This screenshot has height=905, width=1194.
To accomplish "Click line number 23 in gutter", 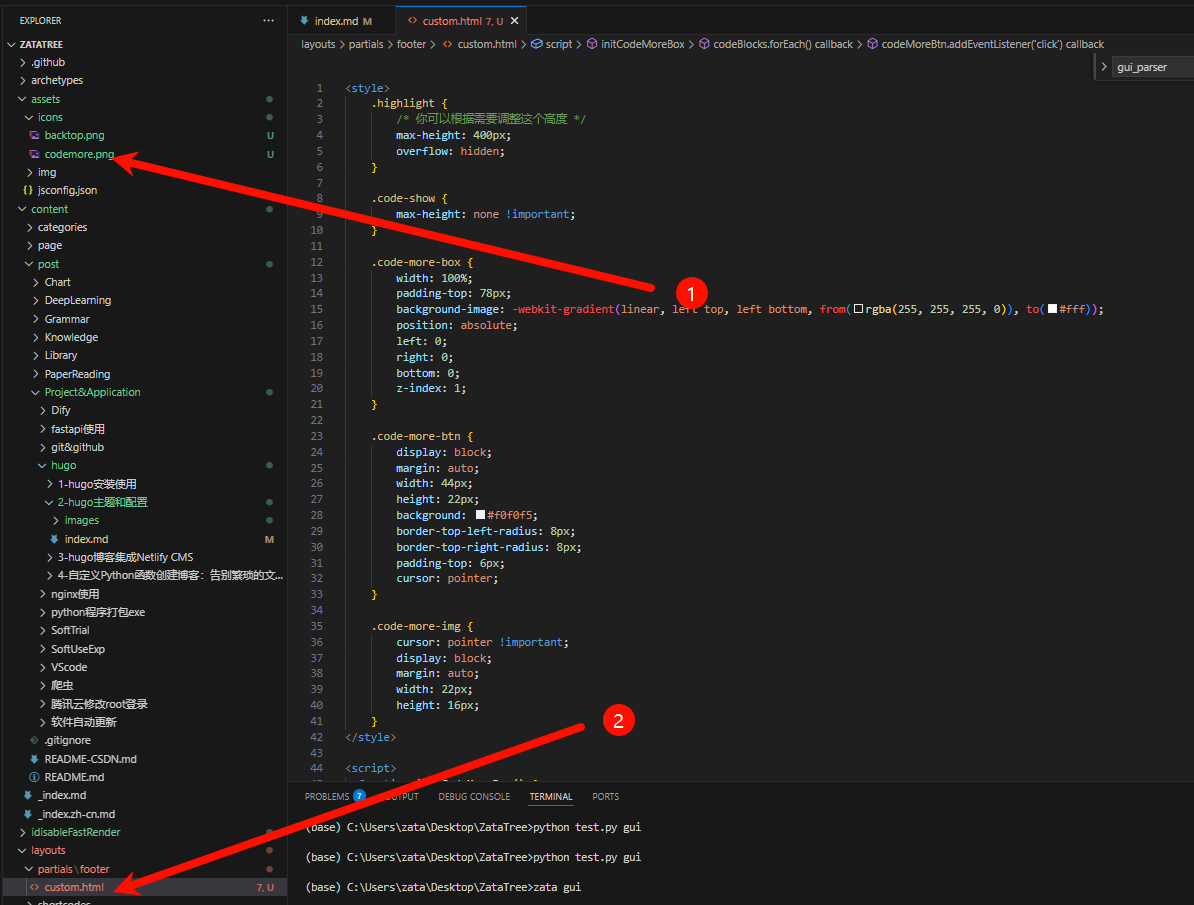I will [x=317, y=437].
